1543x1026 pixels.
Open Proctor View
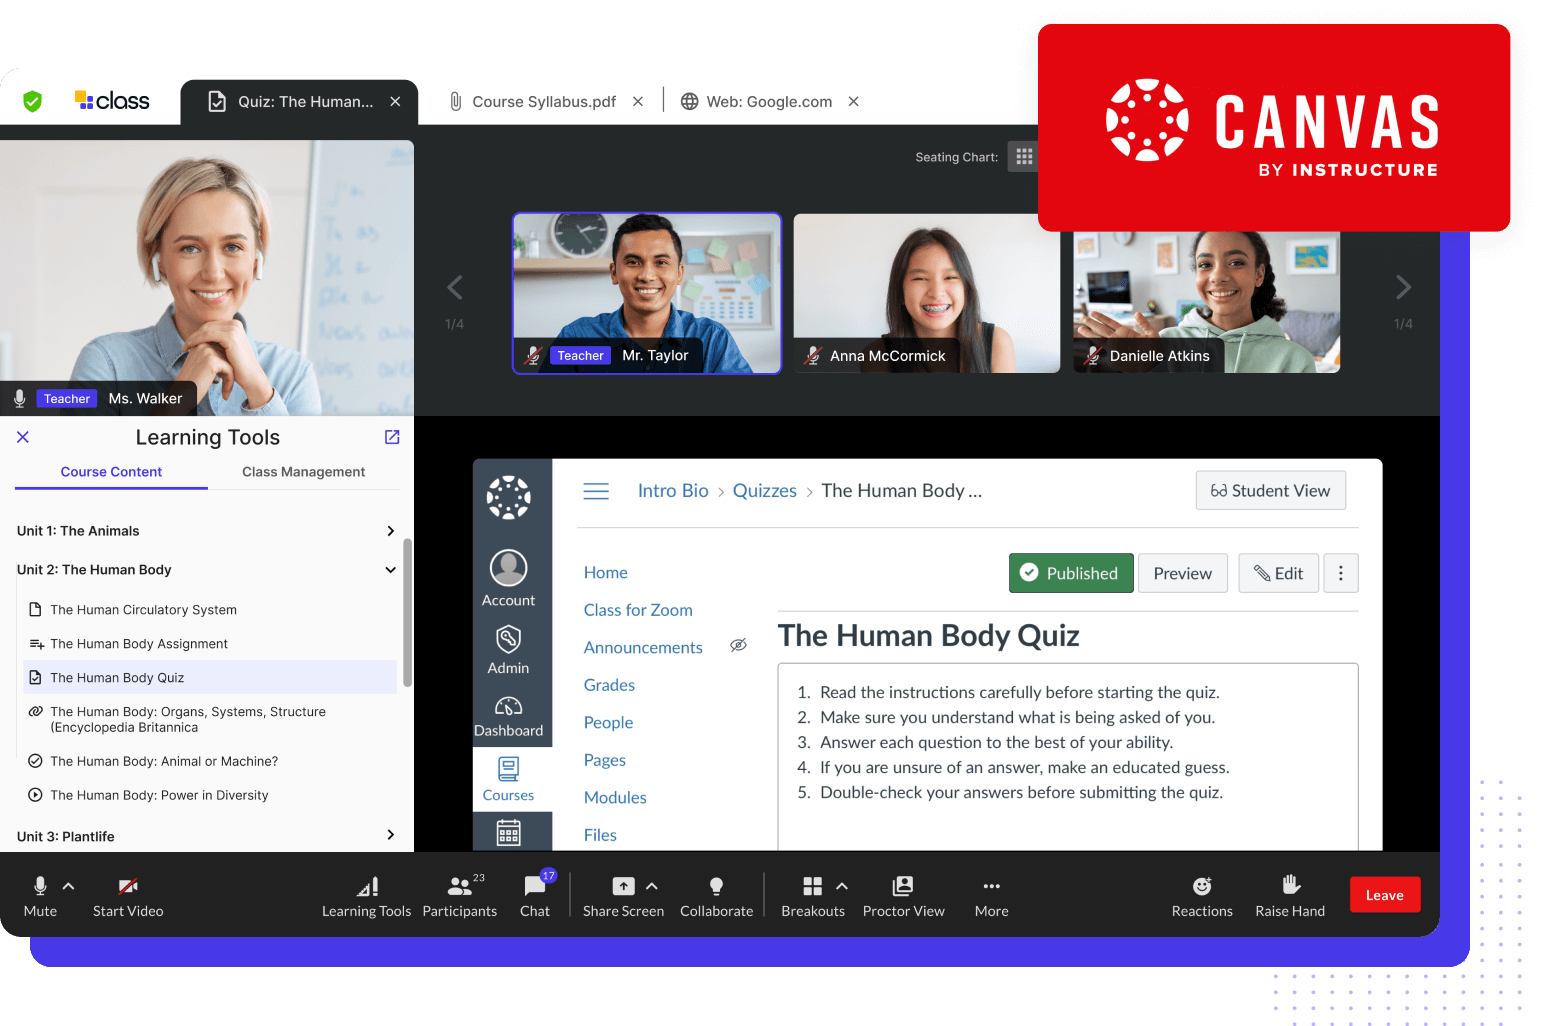[x=903, y=896]
